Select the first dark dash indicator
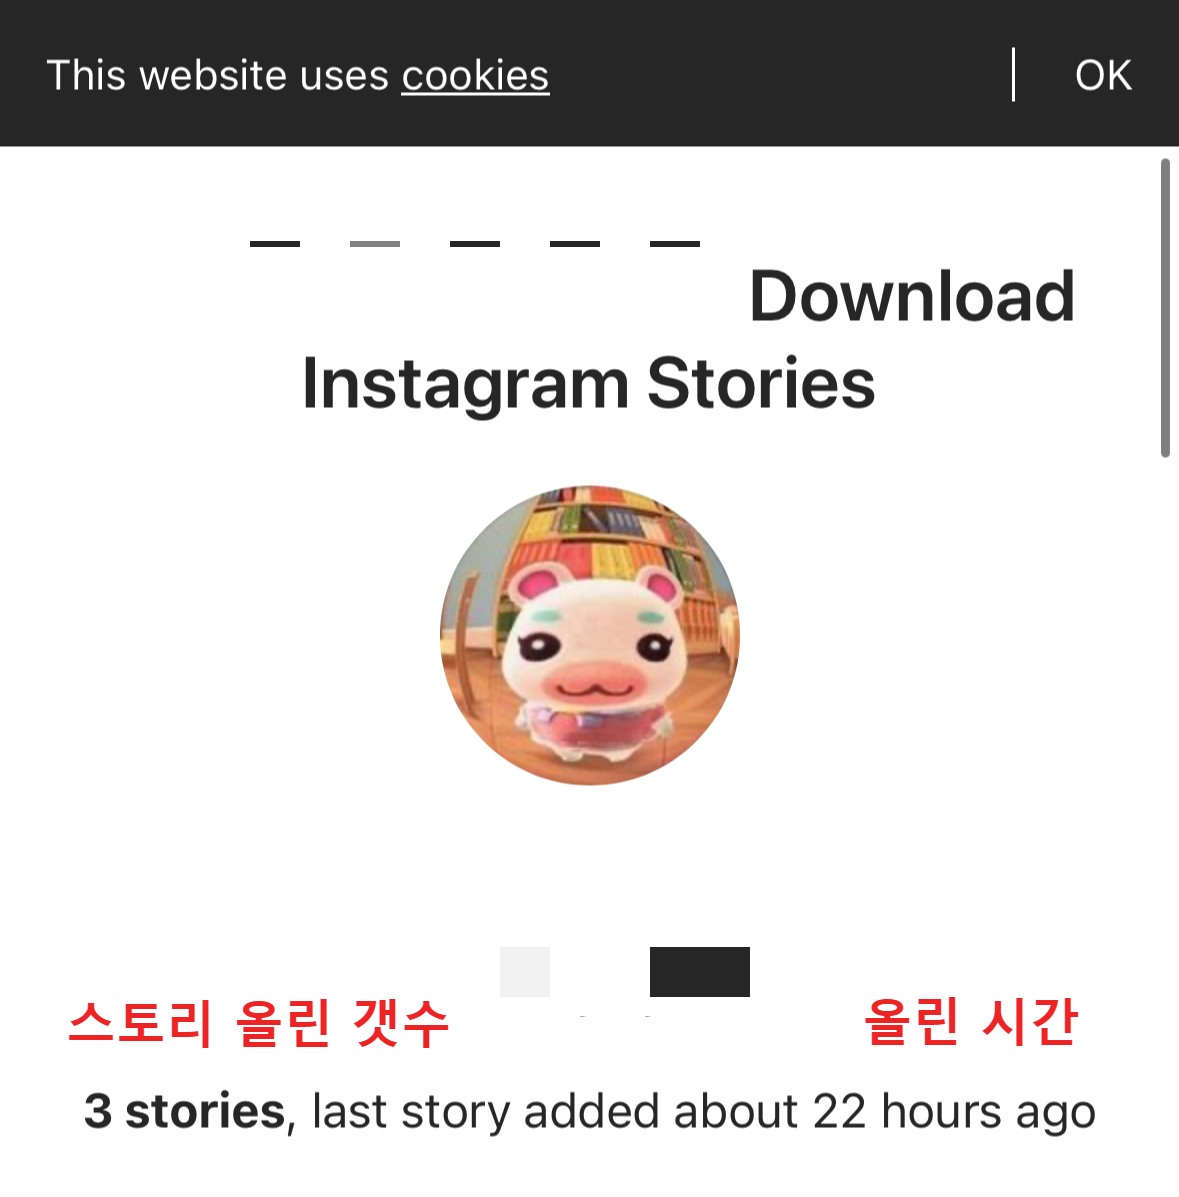 pyautogui.click(x=275, y=244)
